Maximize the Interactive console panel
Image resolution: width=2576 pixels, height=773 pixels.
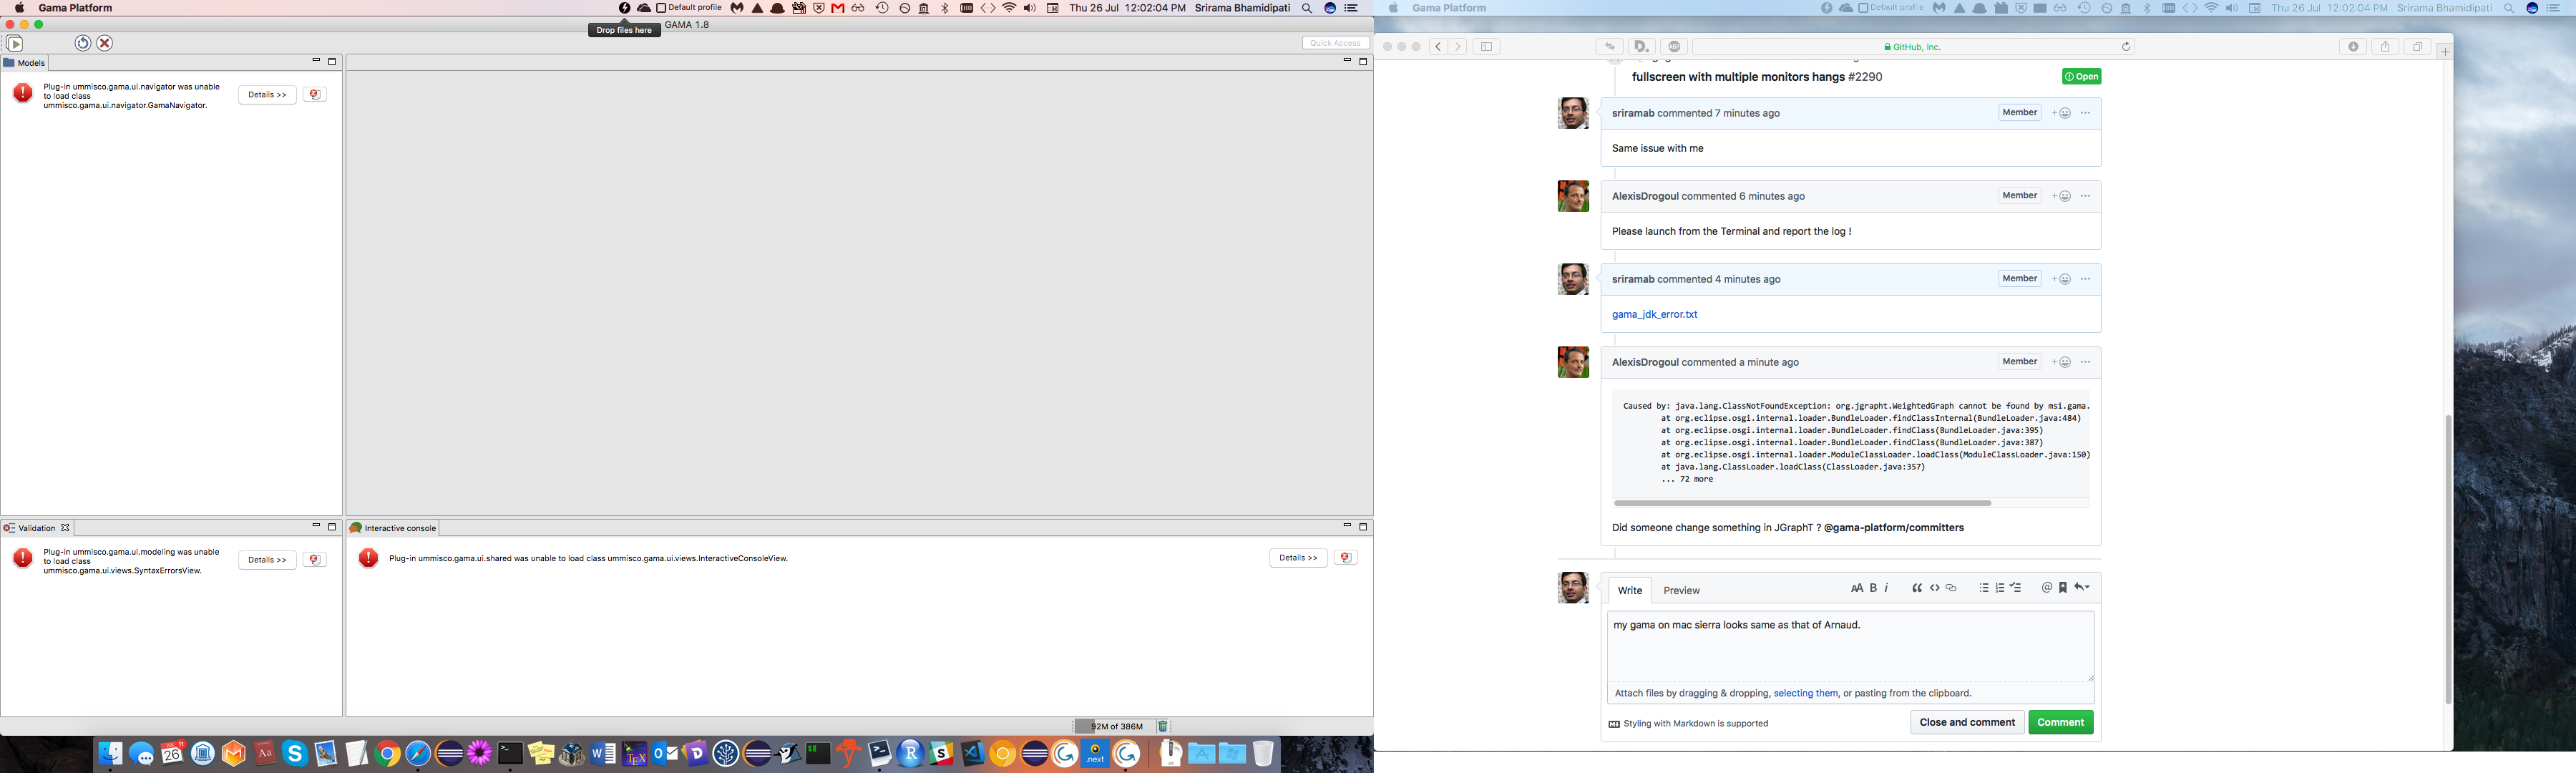[1363, 527]
